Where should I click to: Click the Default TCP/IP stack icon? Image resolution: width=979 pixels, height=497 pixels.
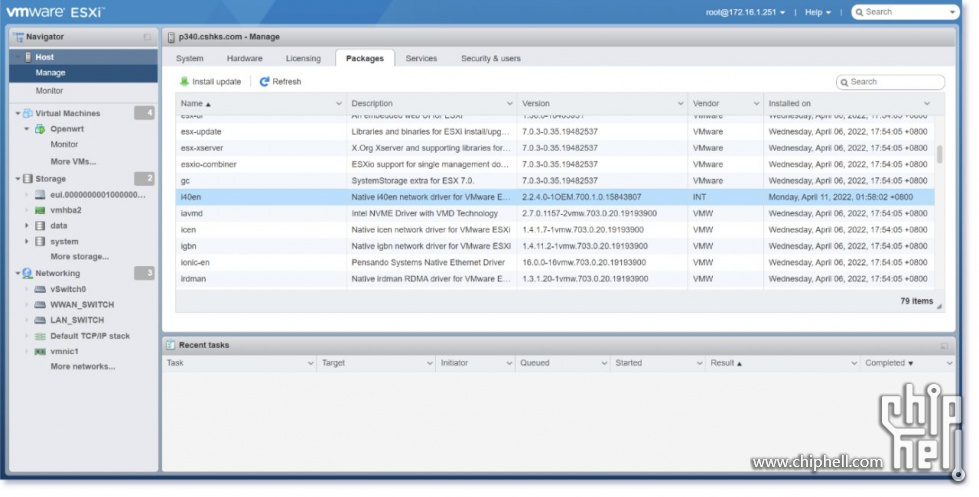(40, 336)
